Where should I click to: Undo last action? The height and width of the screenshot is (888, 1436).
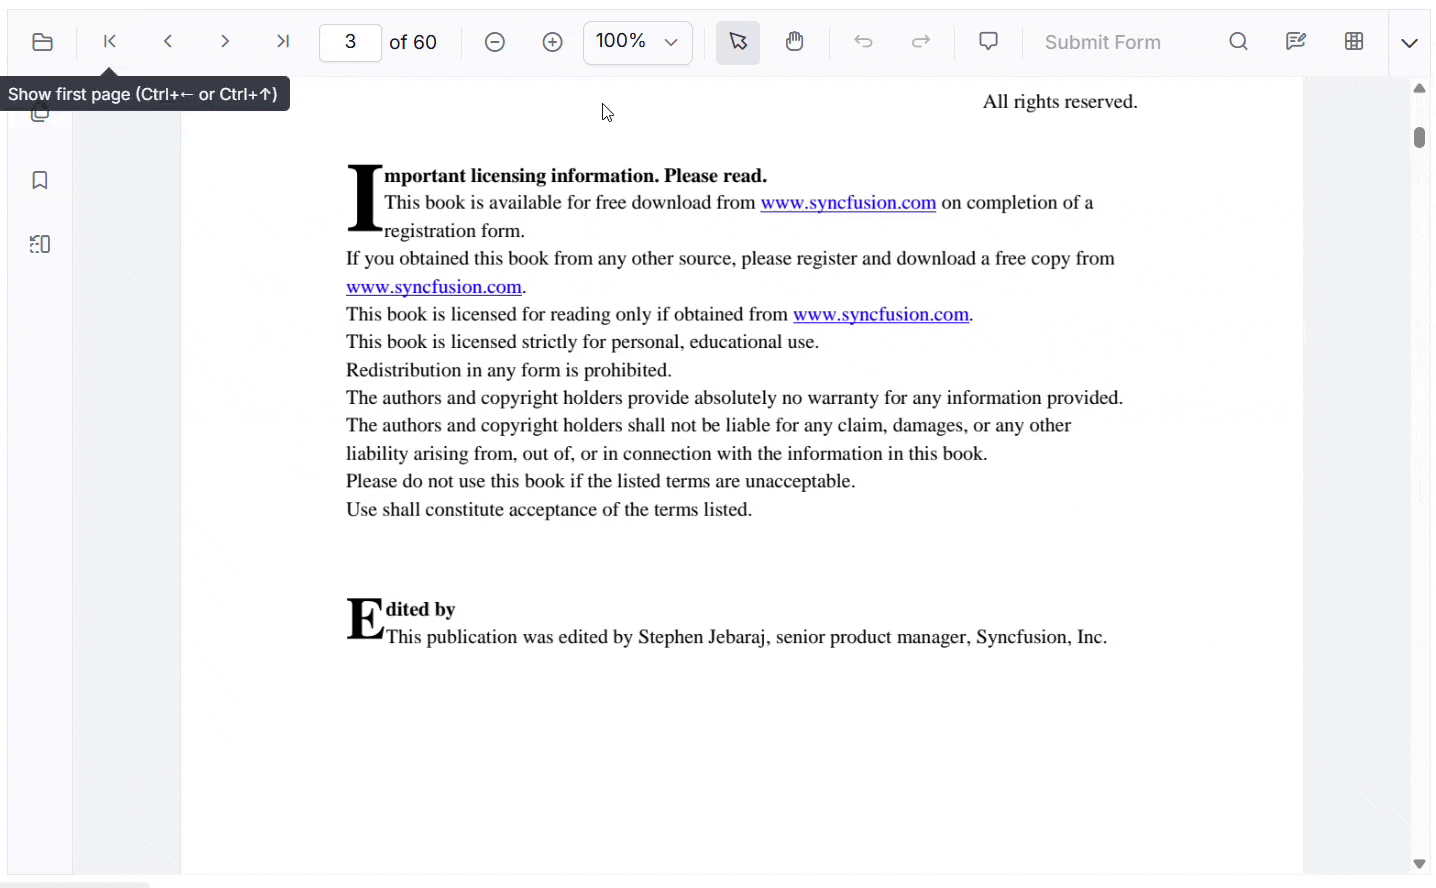click(x=864, y=42)
